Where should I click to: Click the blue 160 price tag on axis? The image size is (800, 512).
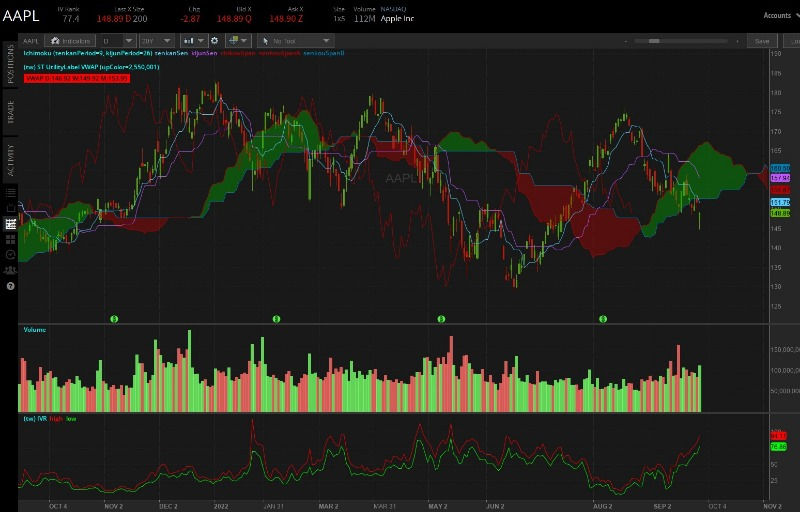(x=780, y=168)
